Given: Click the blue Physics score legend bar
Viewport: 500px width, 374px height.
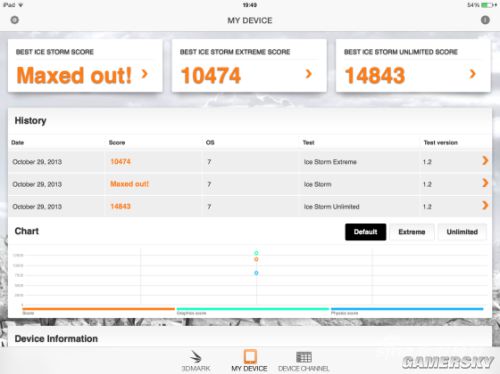Looking at the screenshot, I should tap(407, 309).
